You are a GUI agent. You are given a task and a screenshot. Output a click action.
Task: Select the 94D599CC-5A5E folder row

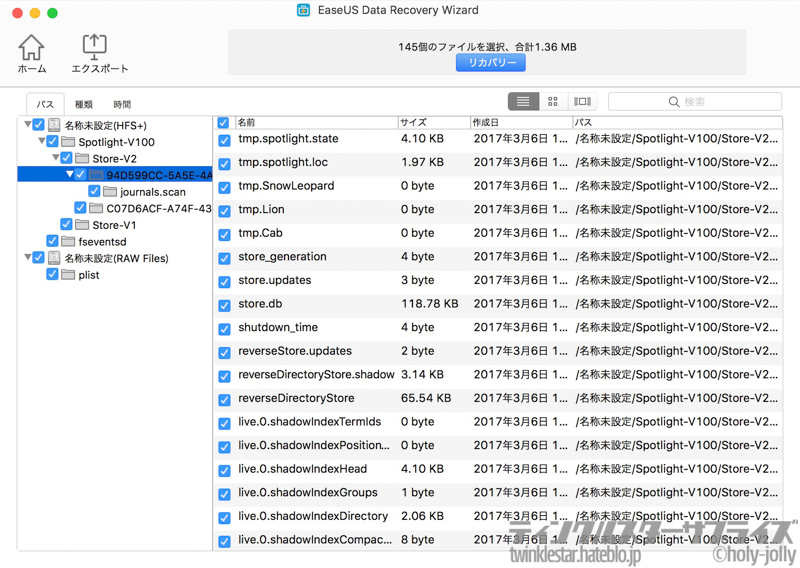pyautogui.click(x=115, y=175)
